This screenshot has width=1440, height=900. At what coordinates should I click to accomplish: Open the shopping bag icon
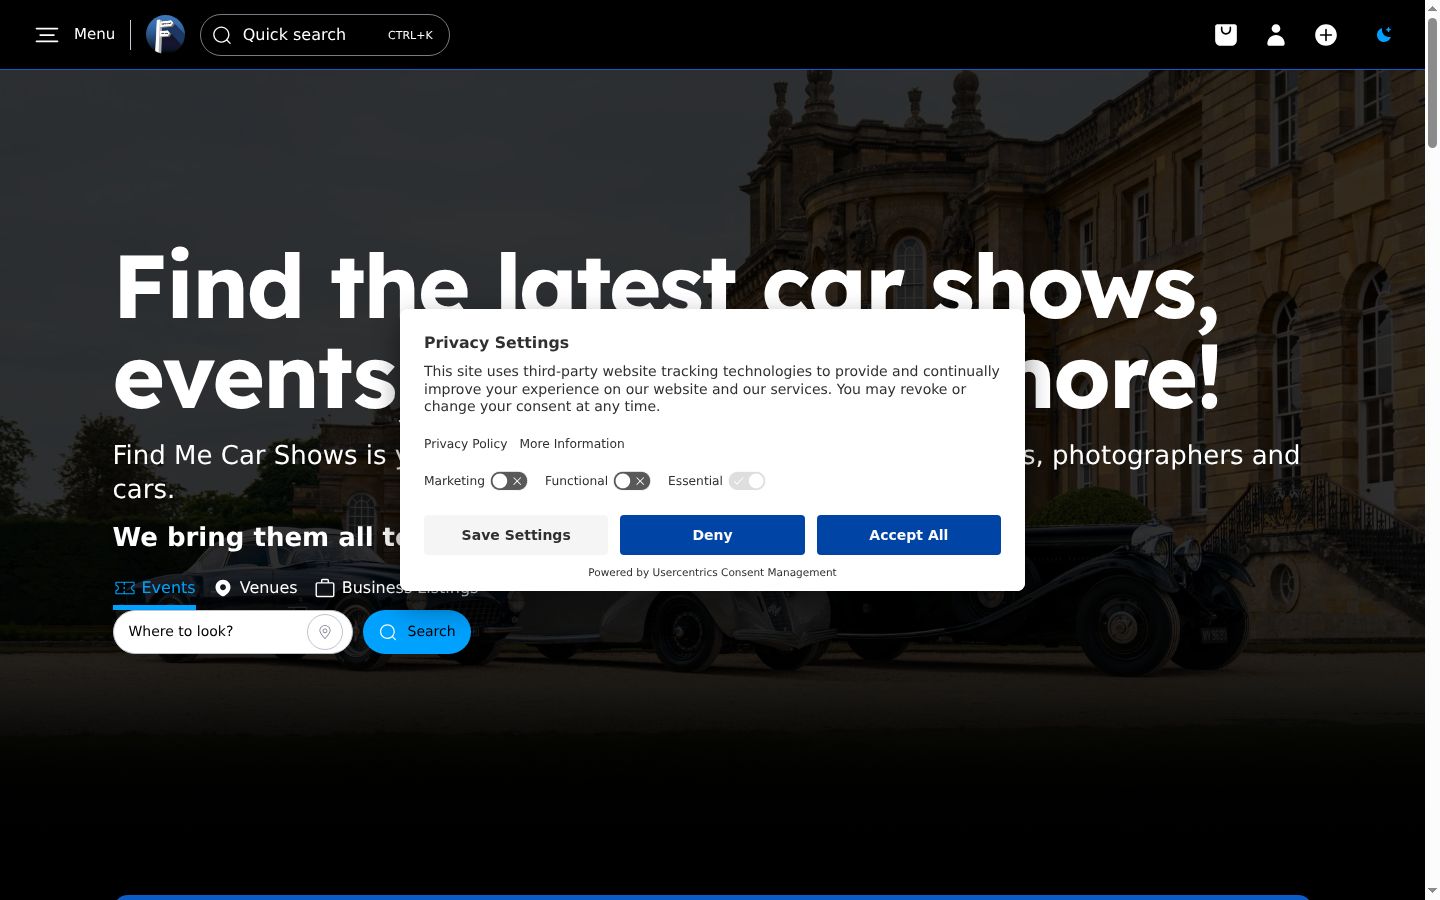(1226, 35)
